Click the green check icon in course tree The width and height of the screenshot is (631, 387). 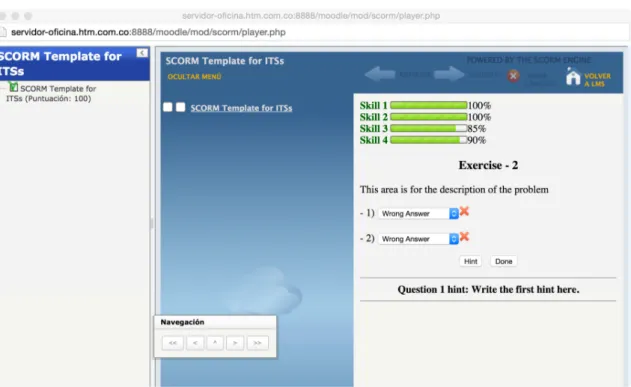click(x=13, y=86)
